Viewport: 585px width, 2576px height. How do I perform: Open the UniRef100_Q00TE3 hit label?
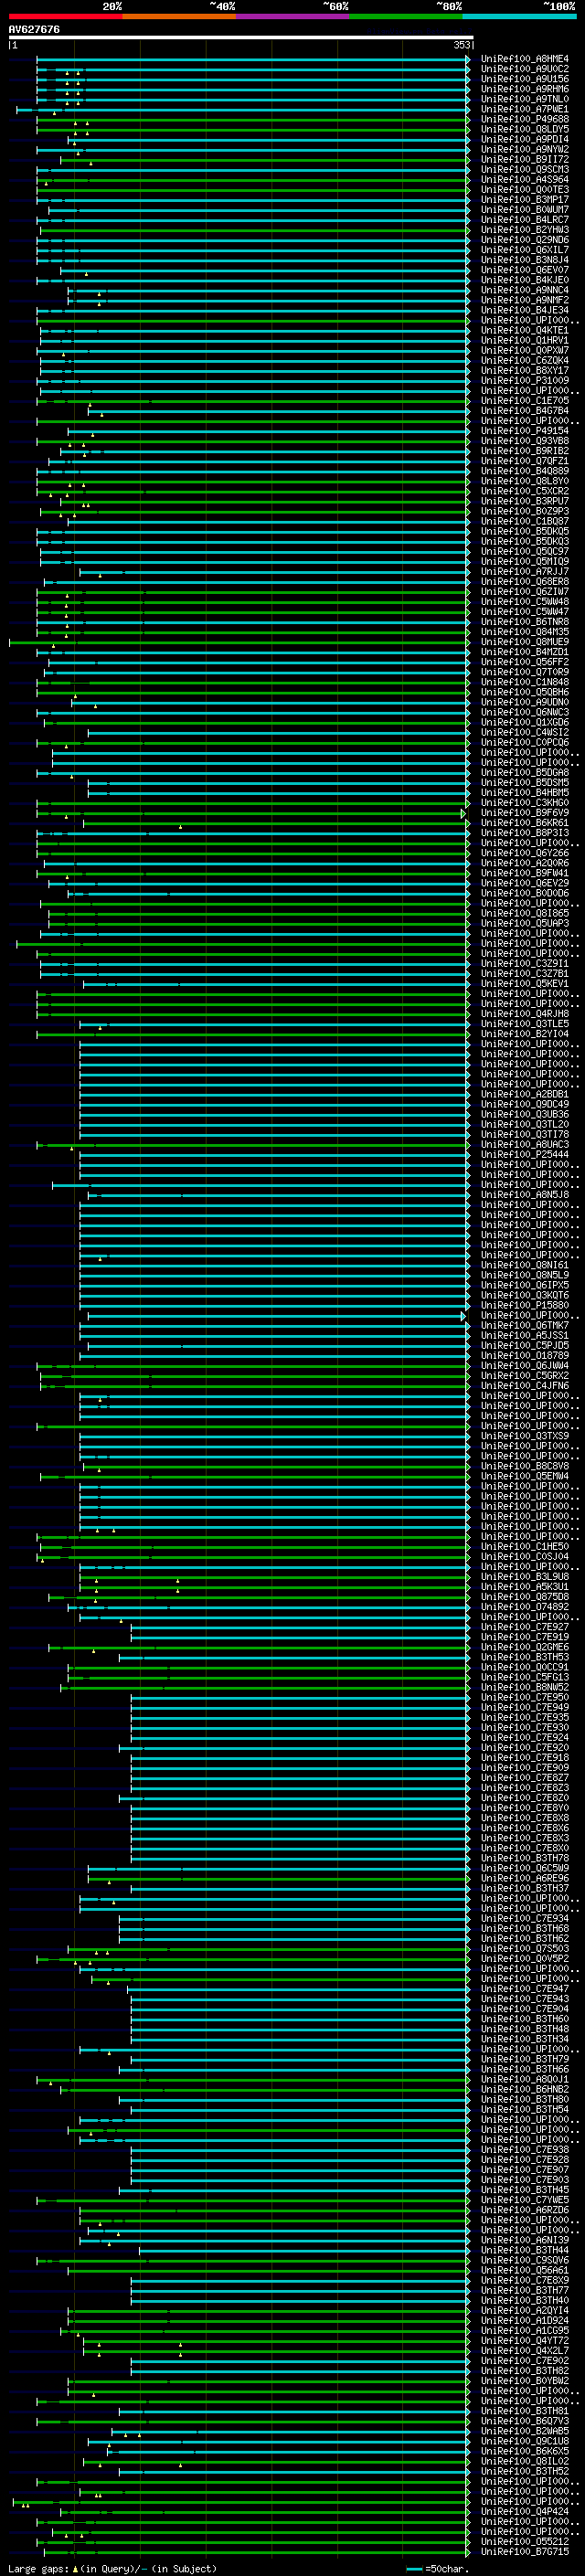pyautogui.click(x=525, y=190)
